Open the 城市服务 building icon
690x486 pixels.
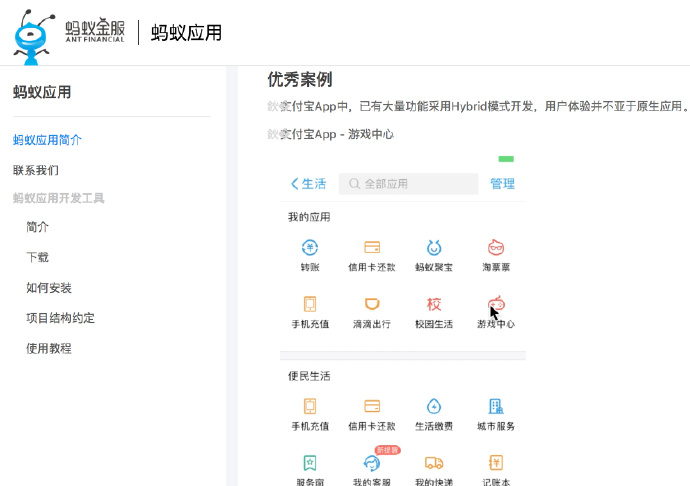496,406
